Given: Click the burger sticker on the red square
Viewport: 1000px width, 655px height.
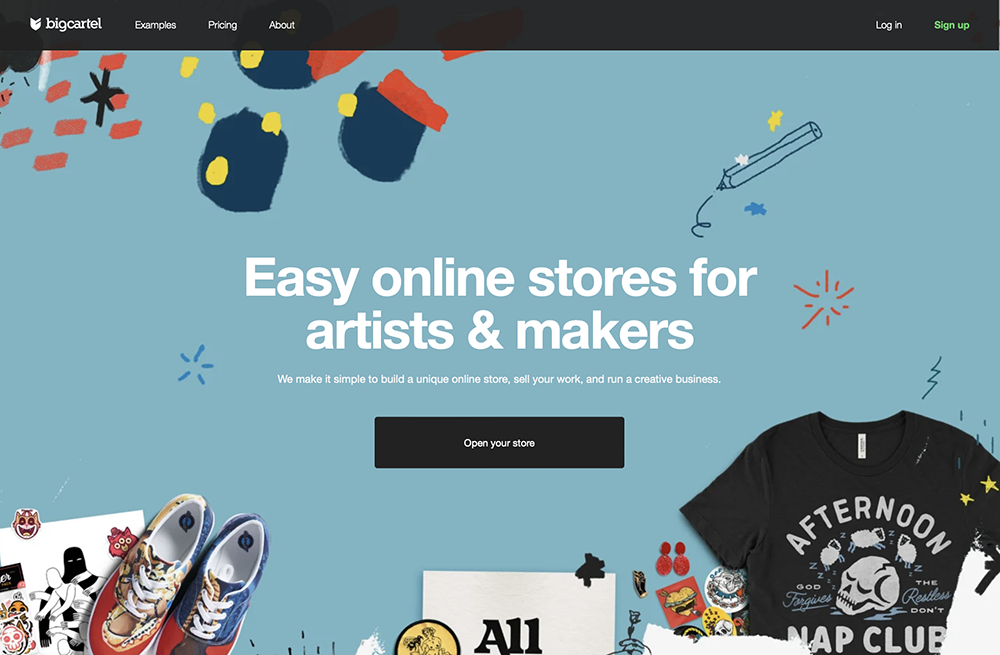Looking at the screenshot, I should 679,601.
